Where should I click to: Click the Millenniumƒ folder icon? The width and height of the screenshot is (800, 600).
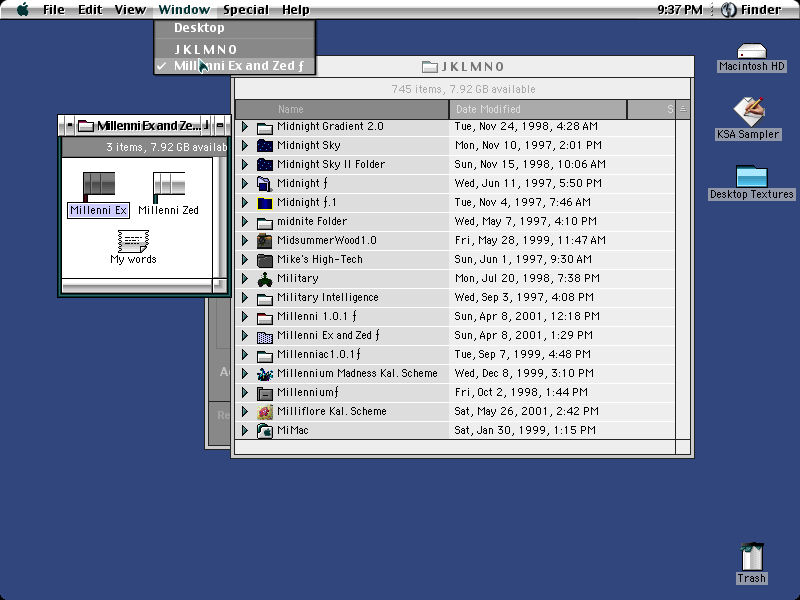(x=264, y=392)
